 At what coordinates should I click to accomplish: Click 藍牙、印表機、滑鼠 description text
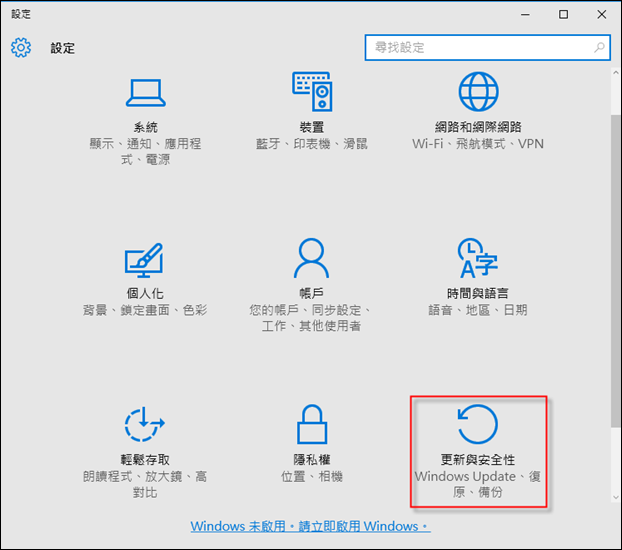312,144
